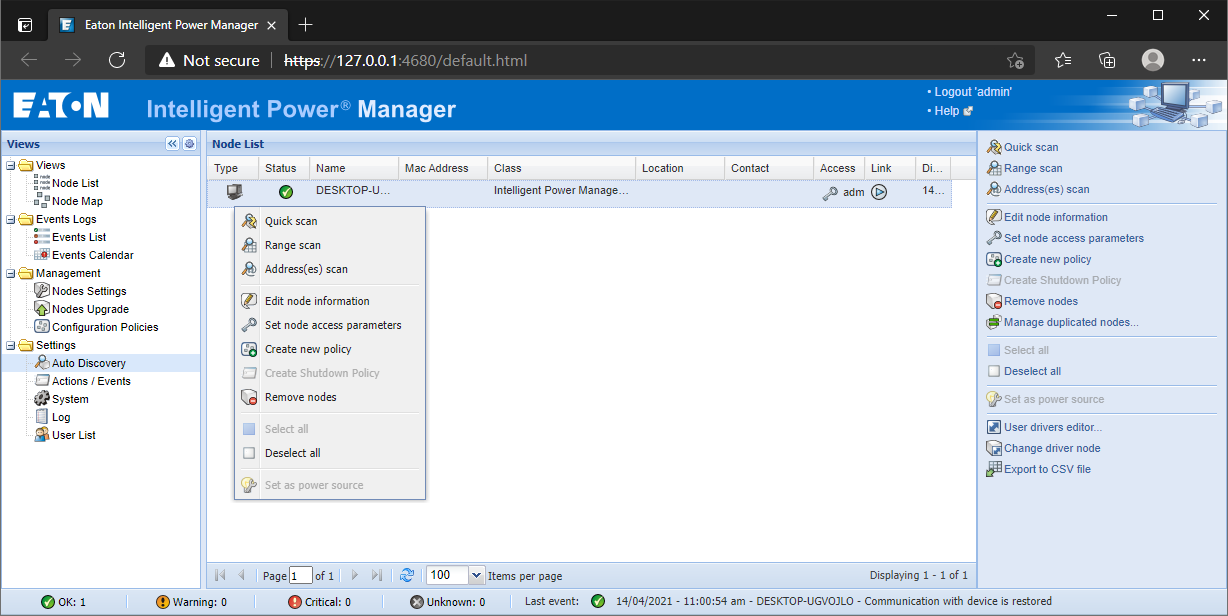Click the access key icon in node row
Viewport: 1228px width, 616px height.
point(830,192)
